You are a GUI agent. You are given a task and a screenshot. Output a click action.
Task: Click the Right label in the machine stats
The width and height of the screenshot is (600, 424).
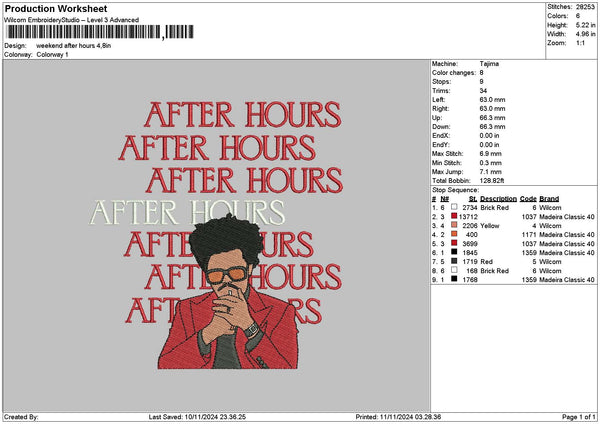click(x=440, y=109)
